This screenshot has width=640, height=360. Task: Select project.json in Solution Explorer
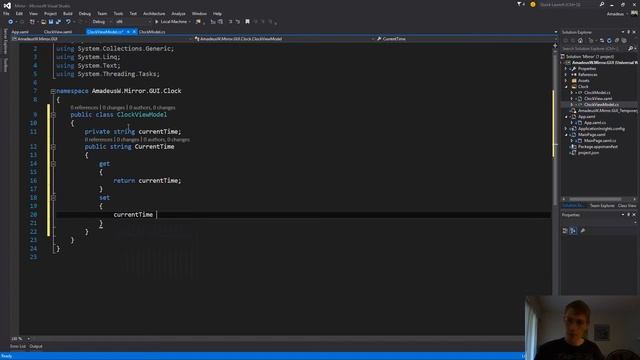click(x=589, y=153)
